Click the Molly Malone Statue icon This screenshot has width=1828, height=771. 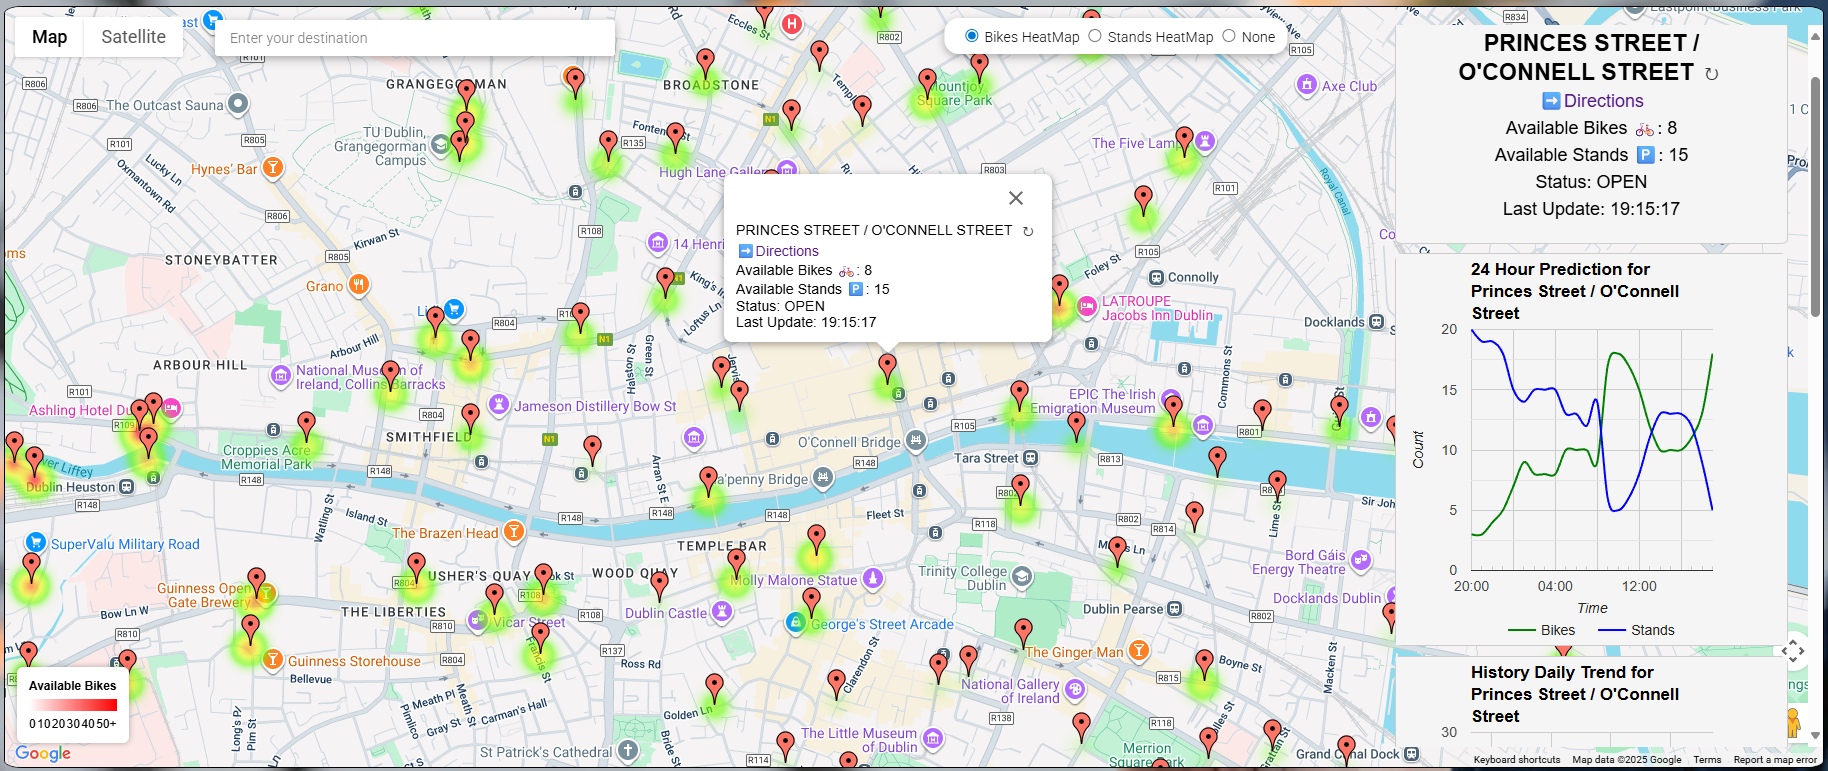873,579
